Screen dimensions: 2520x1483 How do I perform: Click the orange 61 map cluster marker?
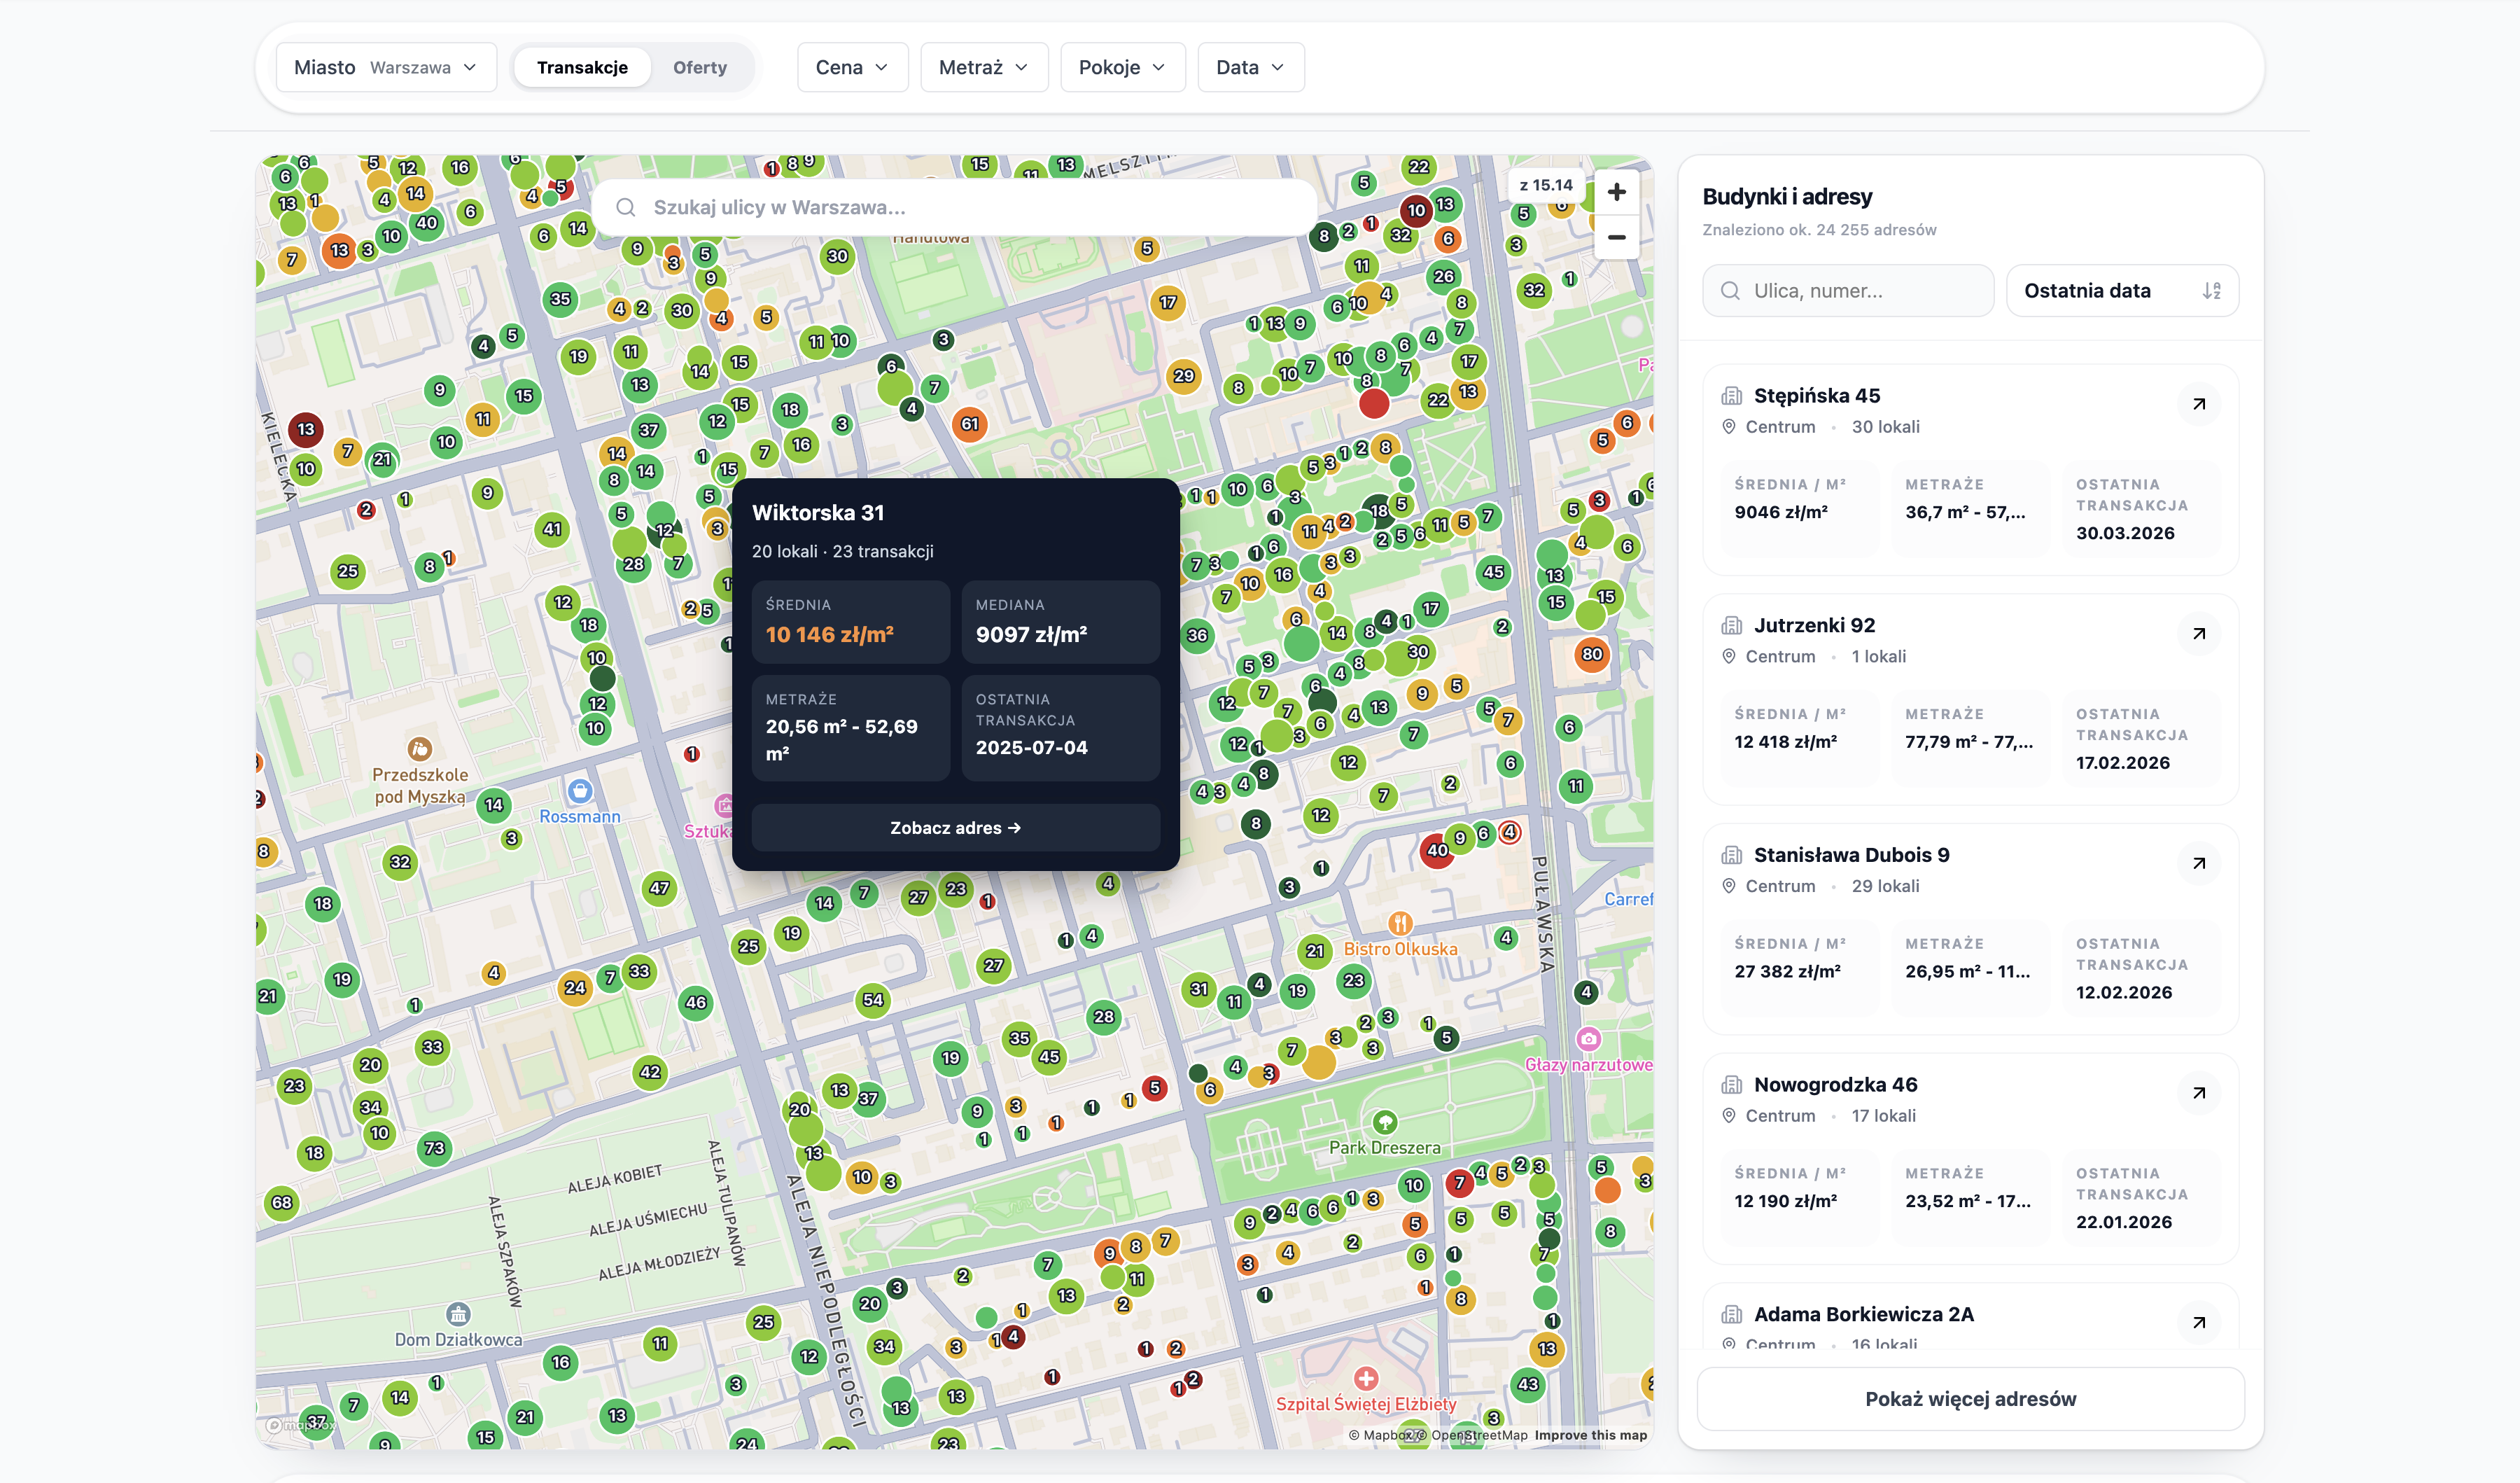[969, 424]
